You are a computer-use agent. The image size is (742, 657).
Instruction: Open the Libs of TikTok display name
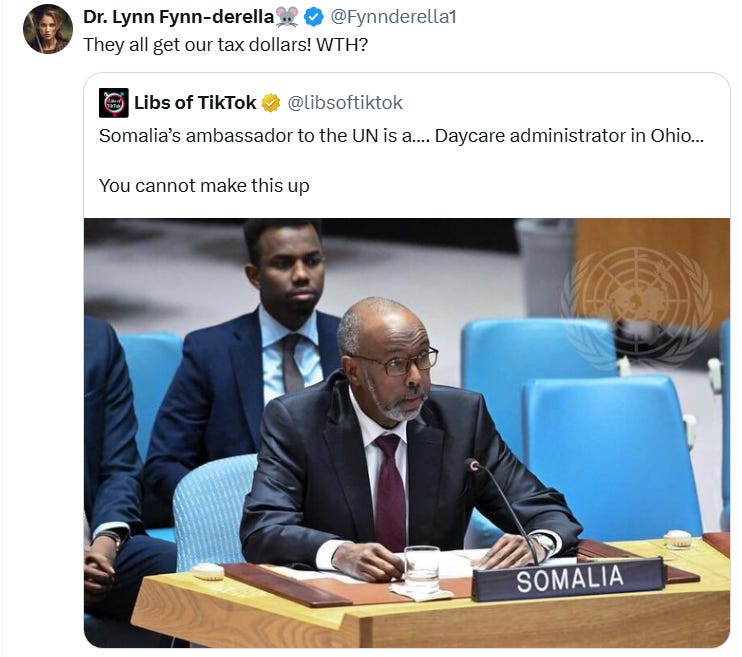(195, 103)
